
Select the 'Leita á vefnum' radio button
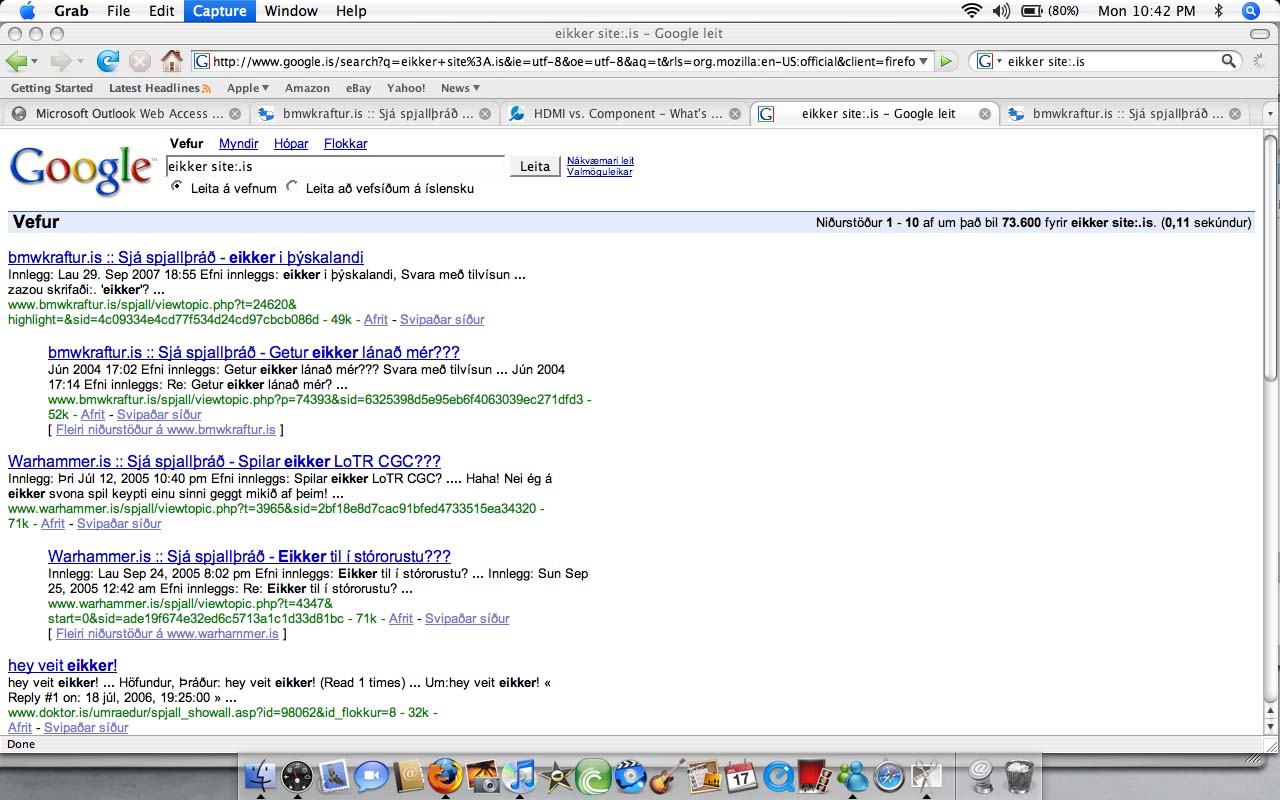[x=177, y=186]
